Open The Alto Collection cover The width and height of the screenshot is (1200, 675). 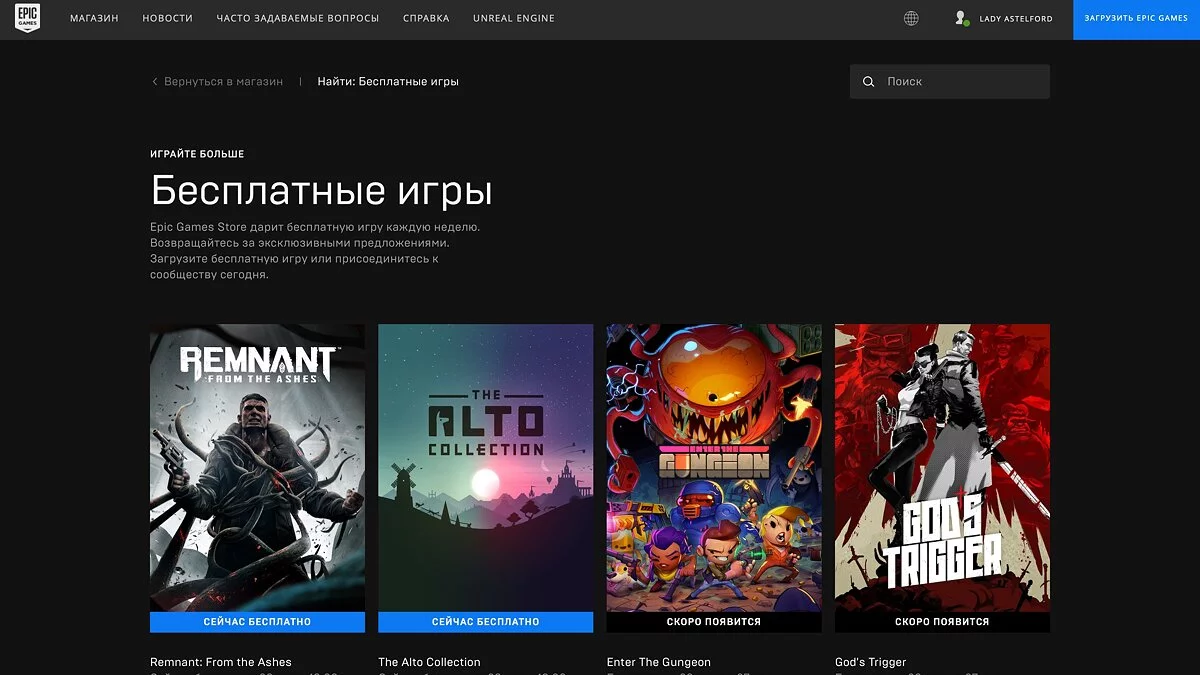(485, 468)
